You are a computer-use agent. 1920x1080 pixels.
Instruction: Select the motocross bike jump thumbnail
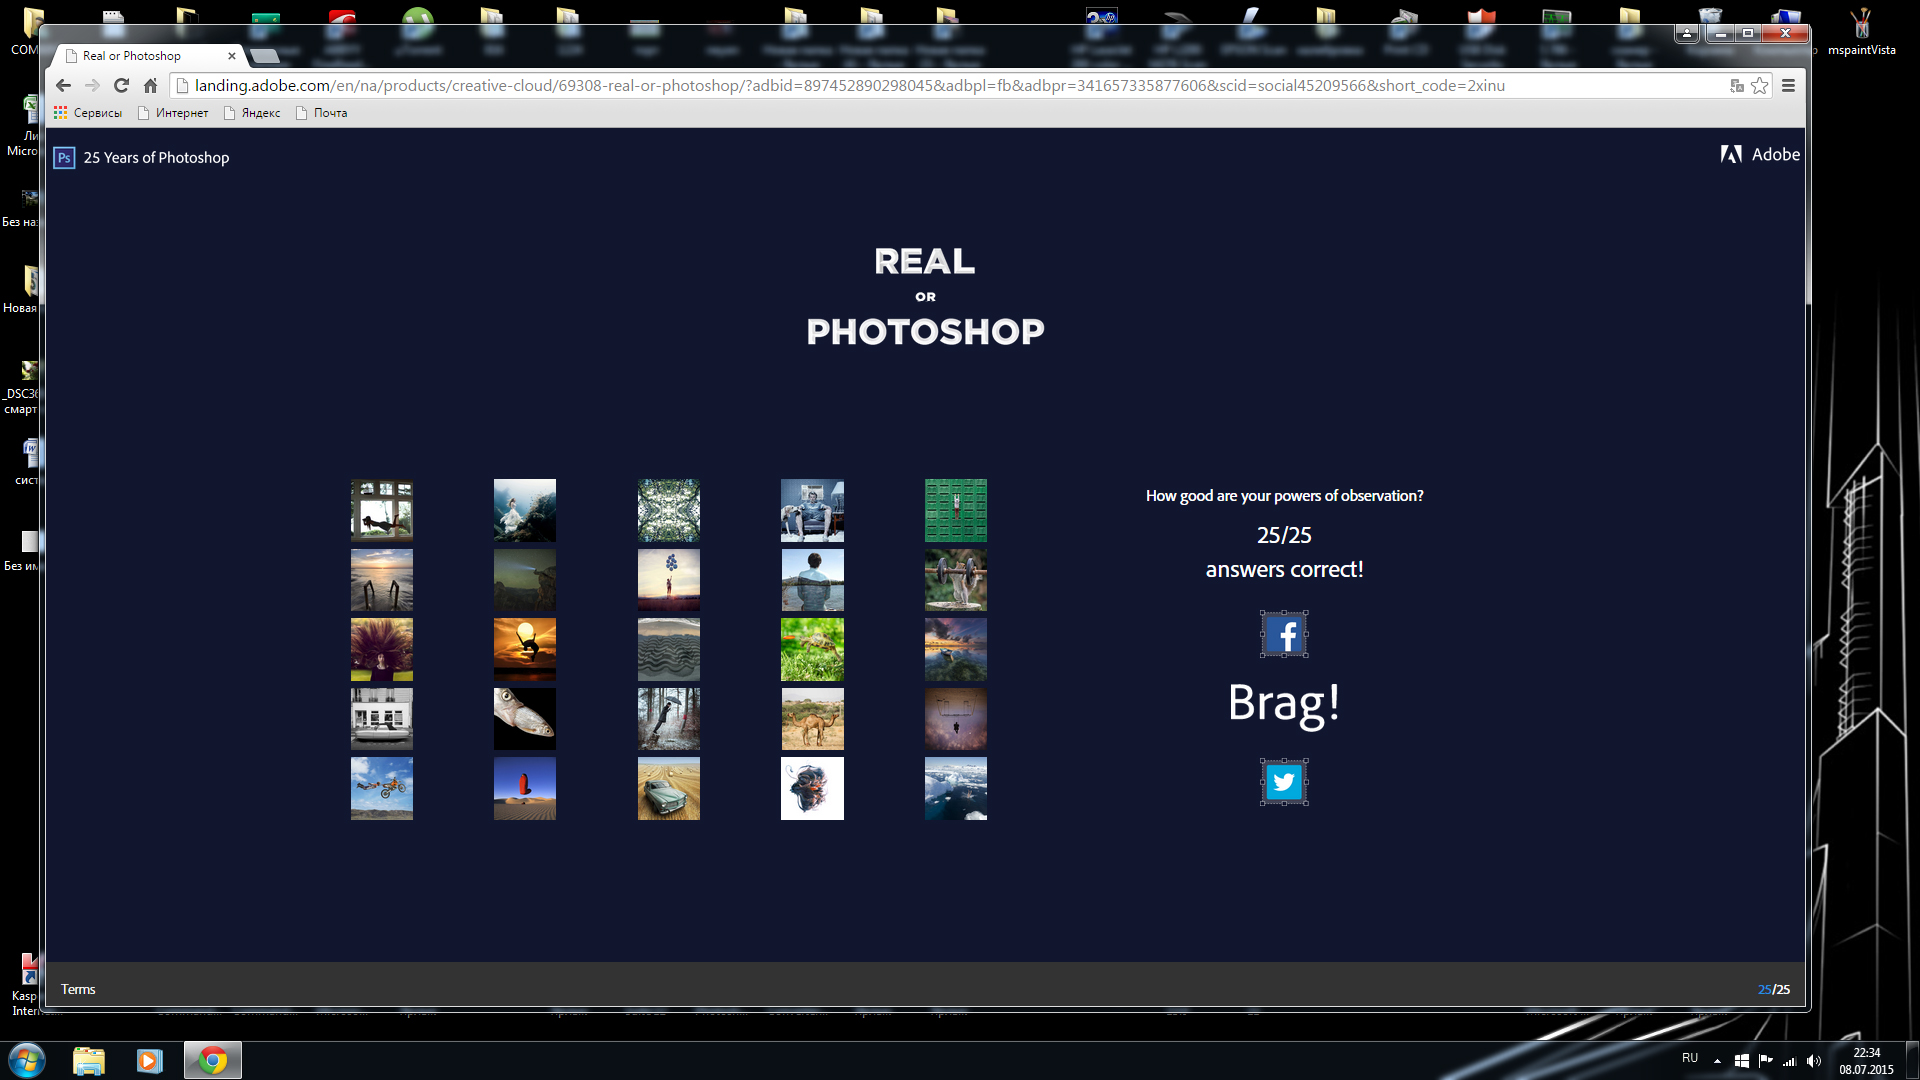382,788
